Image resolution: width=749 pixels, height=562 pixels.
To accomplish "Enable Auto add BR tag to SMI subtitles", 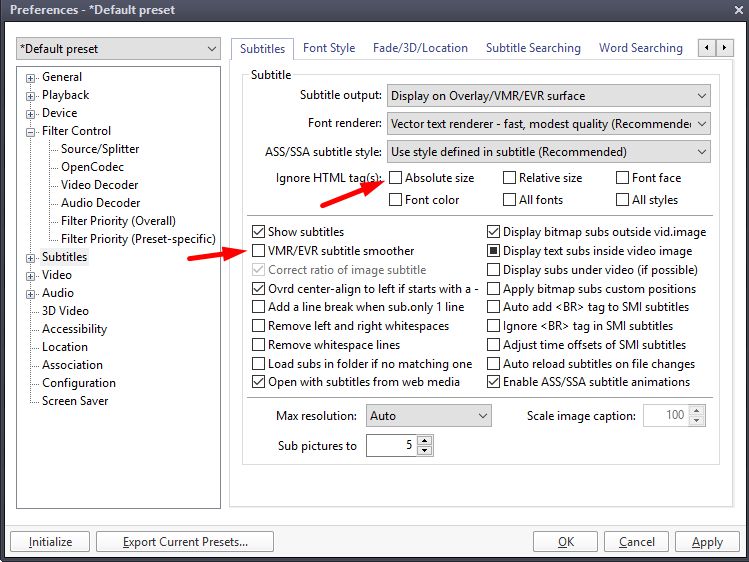I will click(x=493, y=307).
